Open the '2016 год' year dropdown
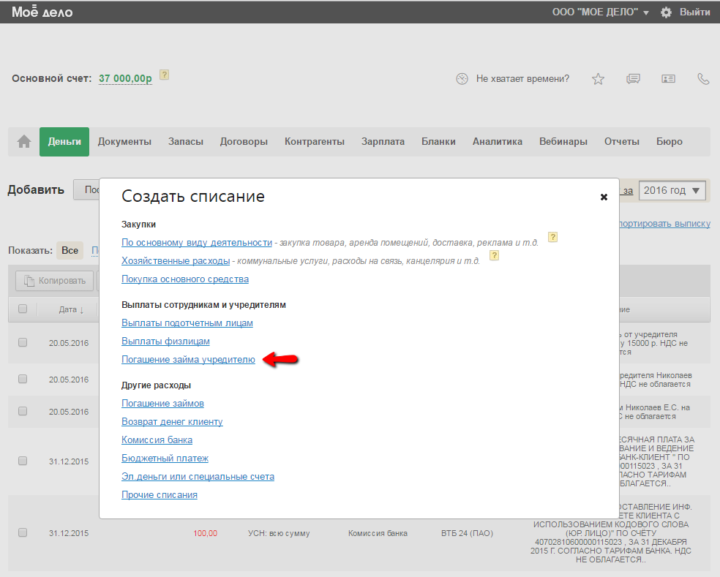This screenshot has width=720, height=577. pyautogui.click(x=672, y=190)
